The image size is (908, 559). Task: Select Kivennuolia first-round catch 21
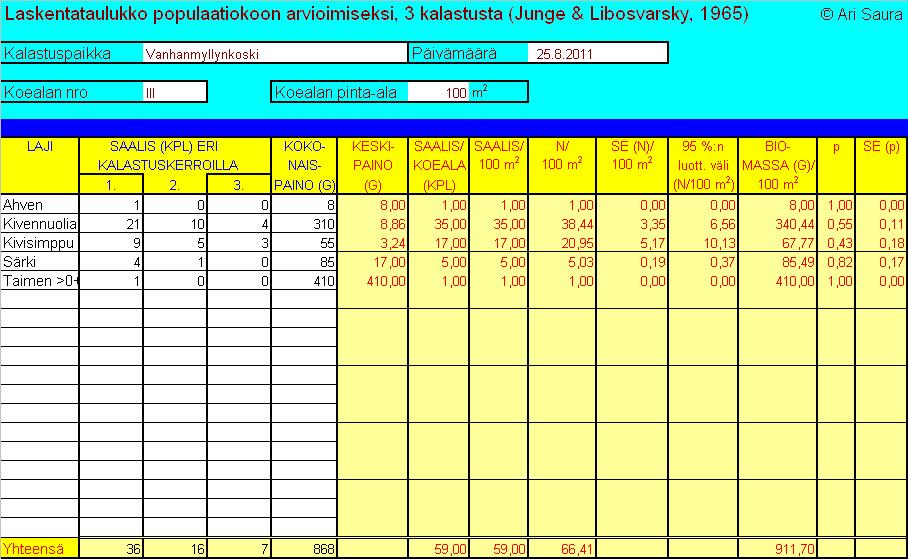coord(111,224)
